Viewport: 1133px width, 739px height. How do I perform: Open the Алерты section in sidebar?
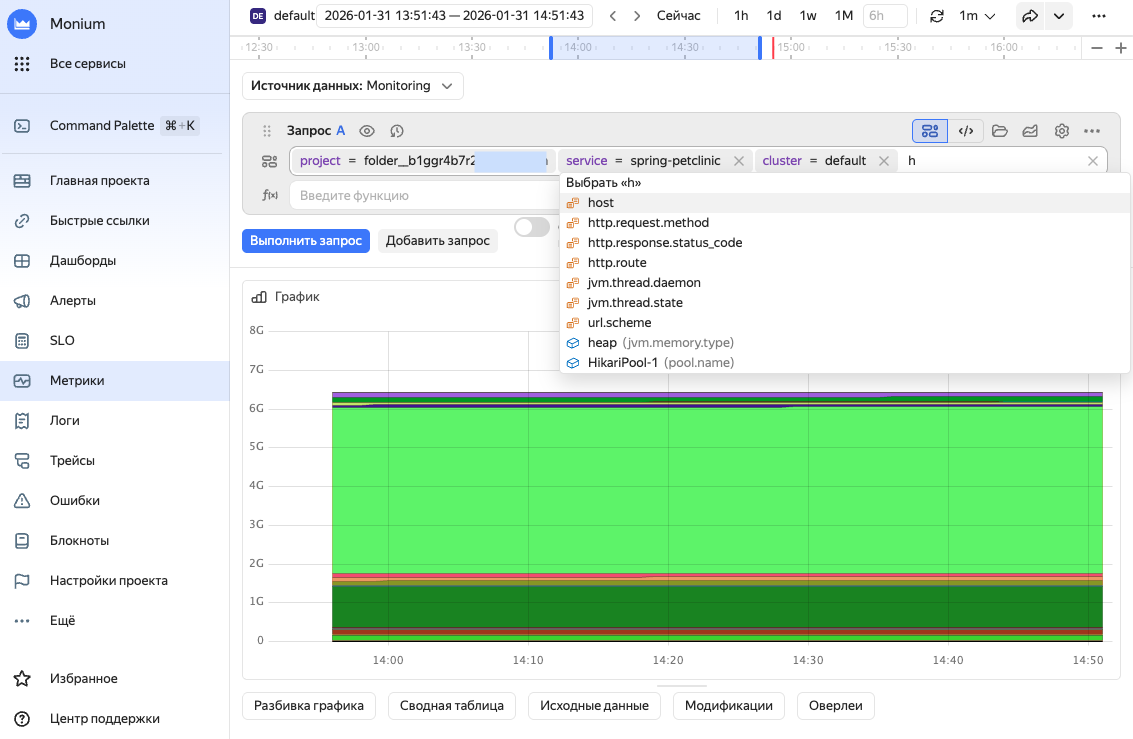[73, 300]
